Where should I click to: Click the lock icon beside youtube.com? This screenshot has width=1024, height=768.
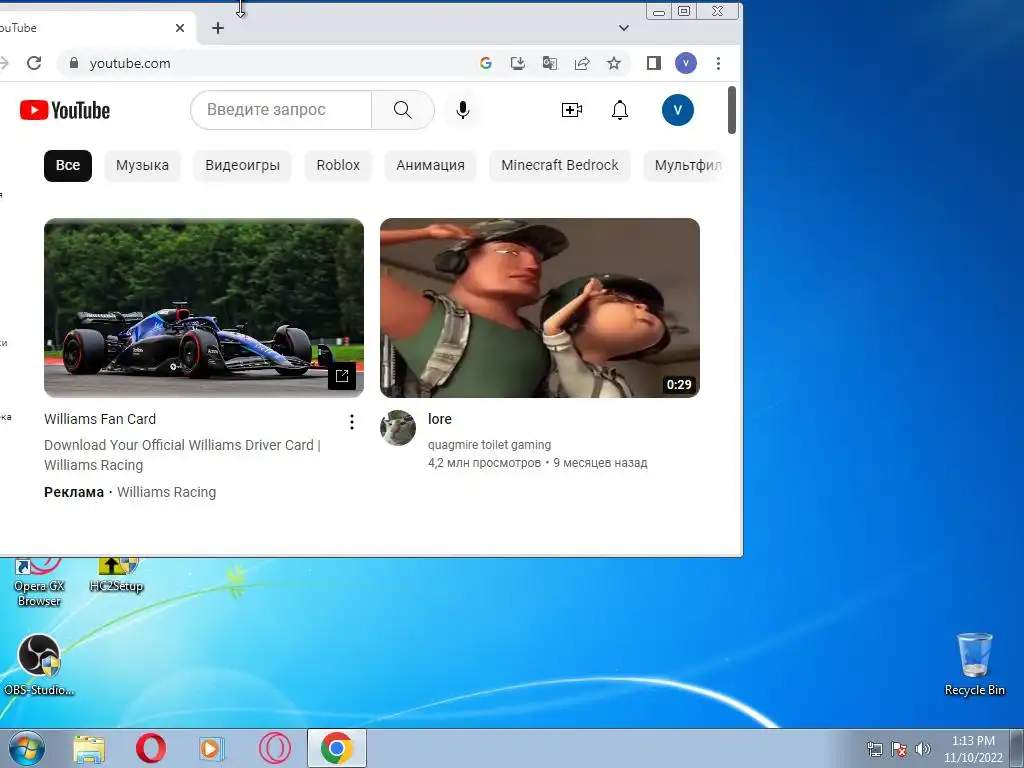click(74, 63)
